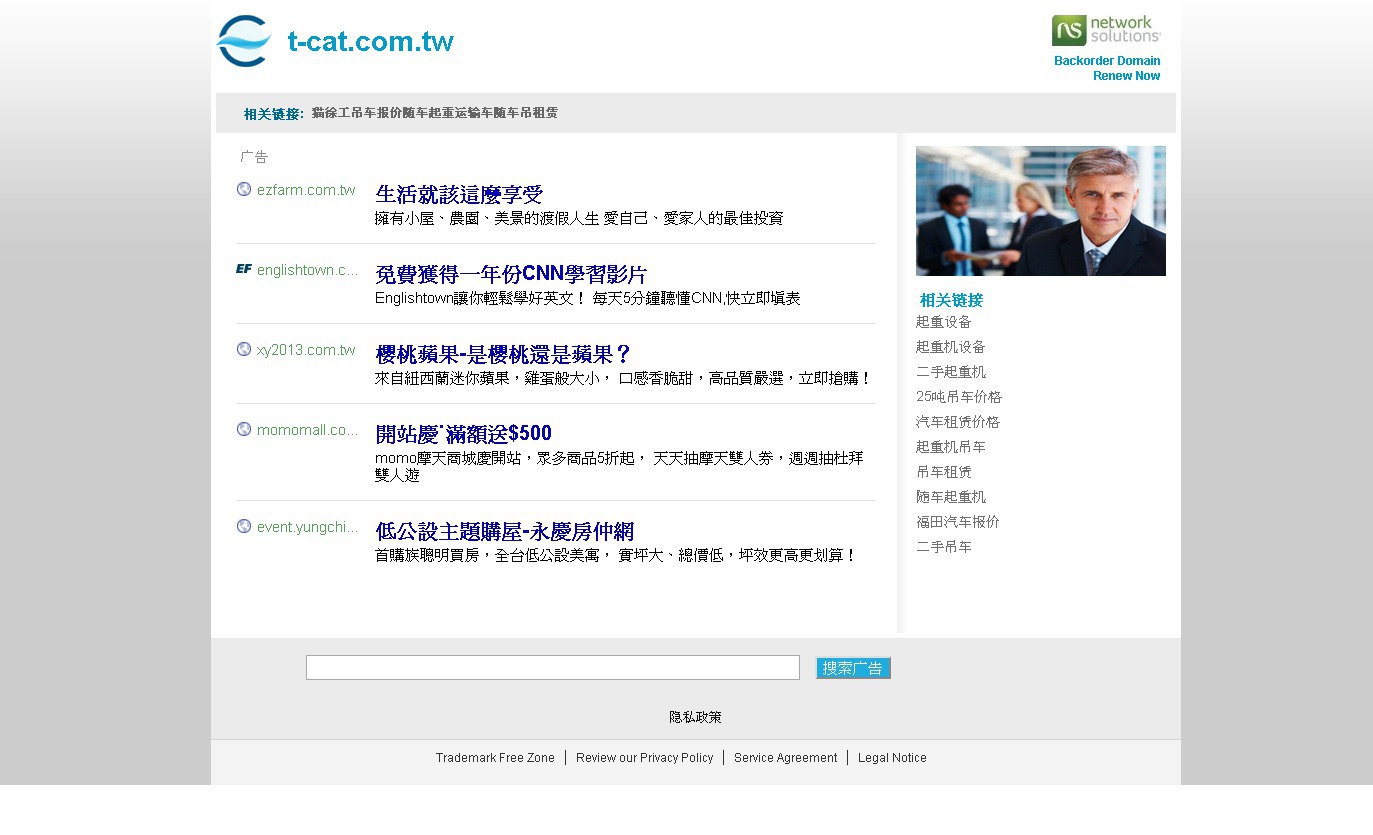Open the ad titled 櫻桃蘋果-是櫻桃還是蘋果？
This screenshot has width=1373, height=835.
[x=504, y=354]
